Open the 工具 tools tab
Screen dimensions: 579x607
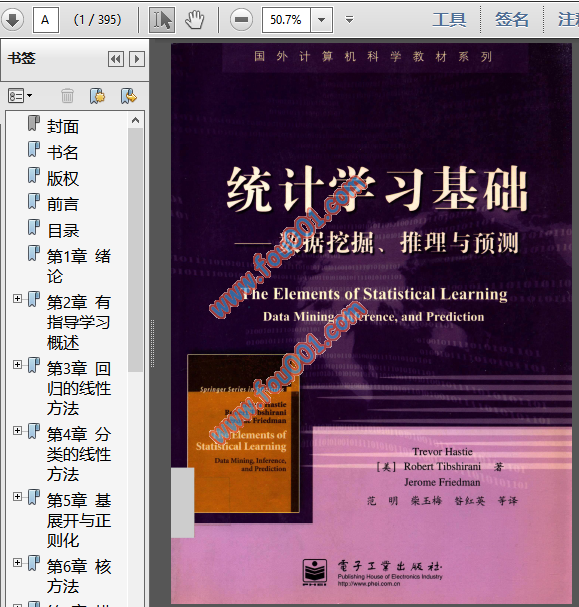pos(449,19)
